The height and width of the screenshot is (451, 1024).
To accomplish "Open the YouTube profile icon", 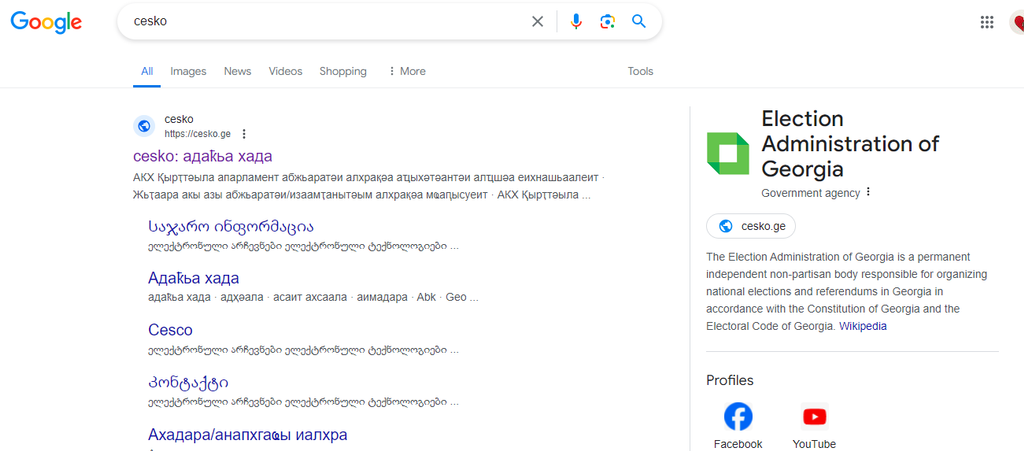I will tap(814, 416).
